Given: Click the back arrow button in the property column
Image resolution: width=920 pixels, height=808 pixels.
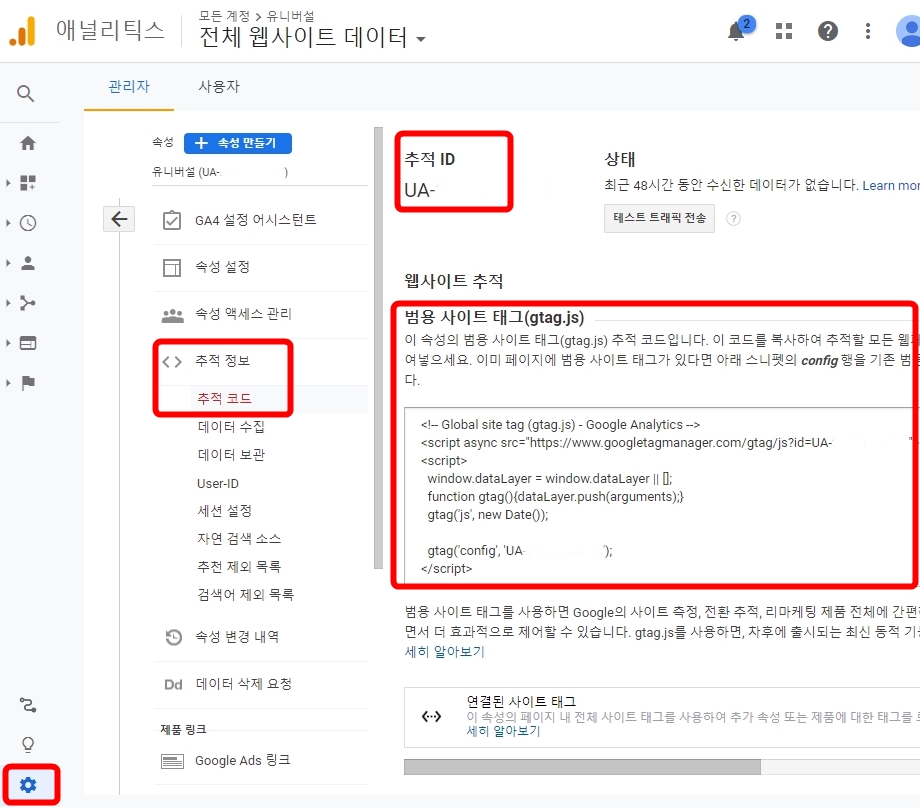Looking at the screenshot, I should [x=119, y=219].
